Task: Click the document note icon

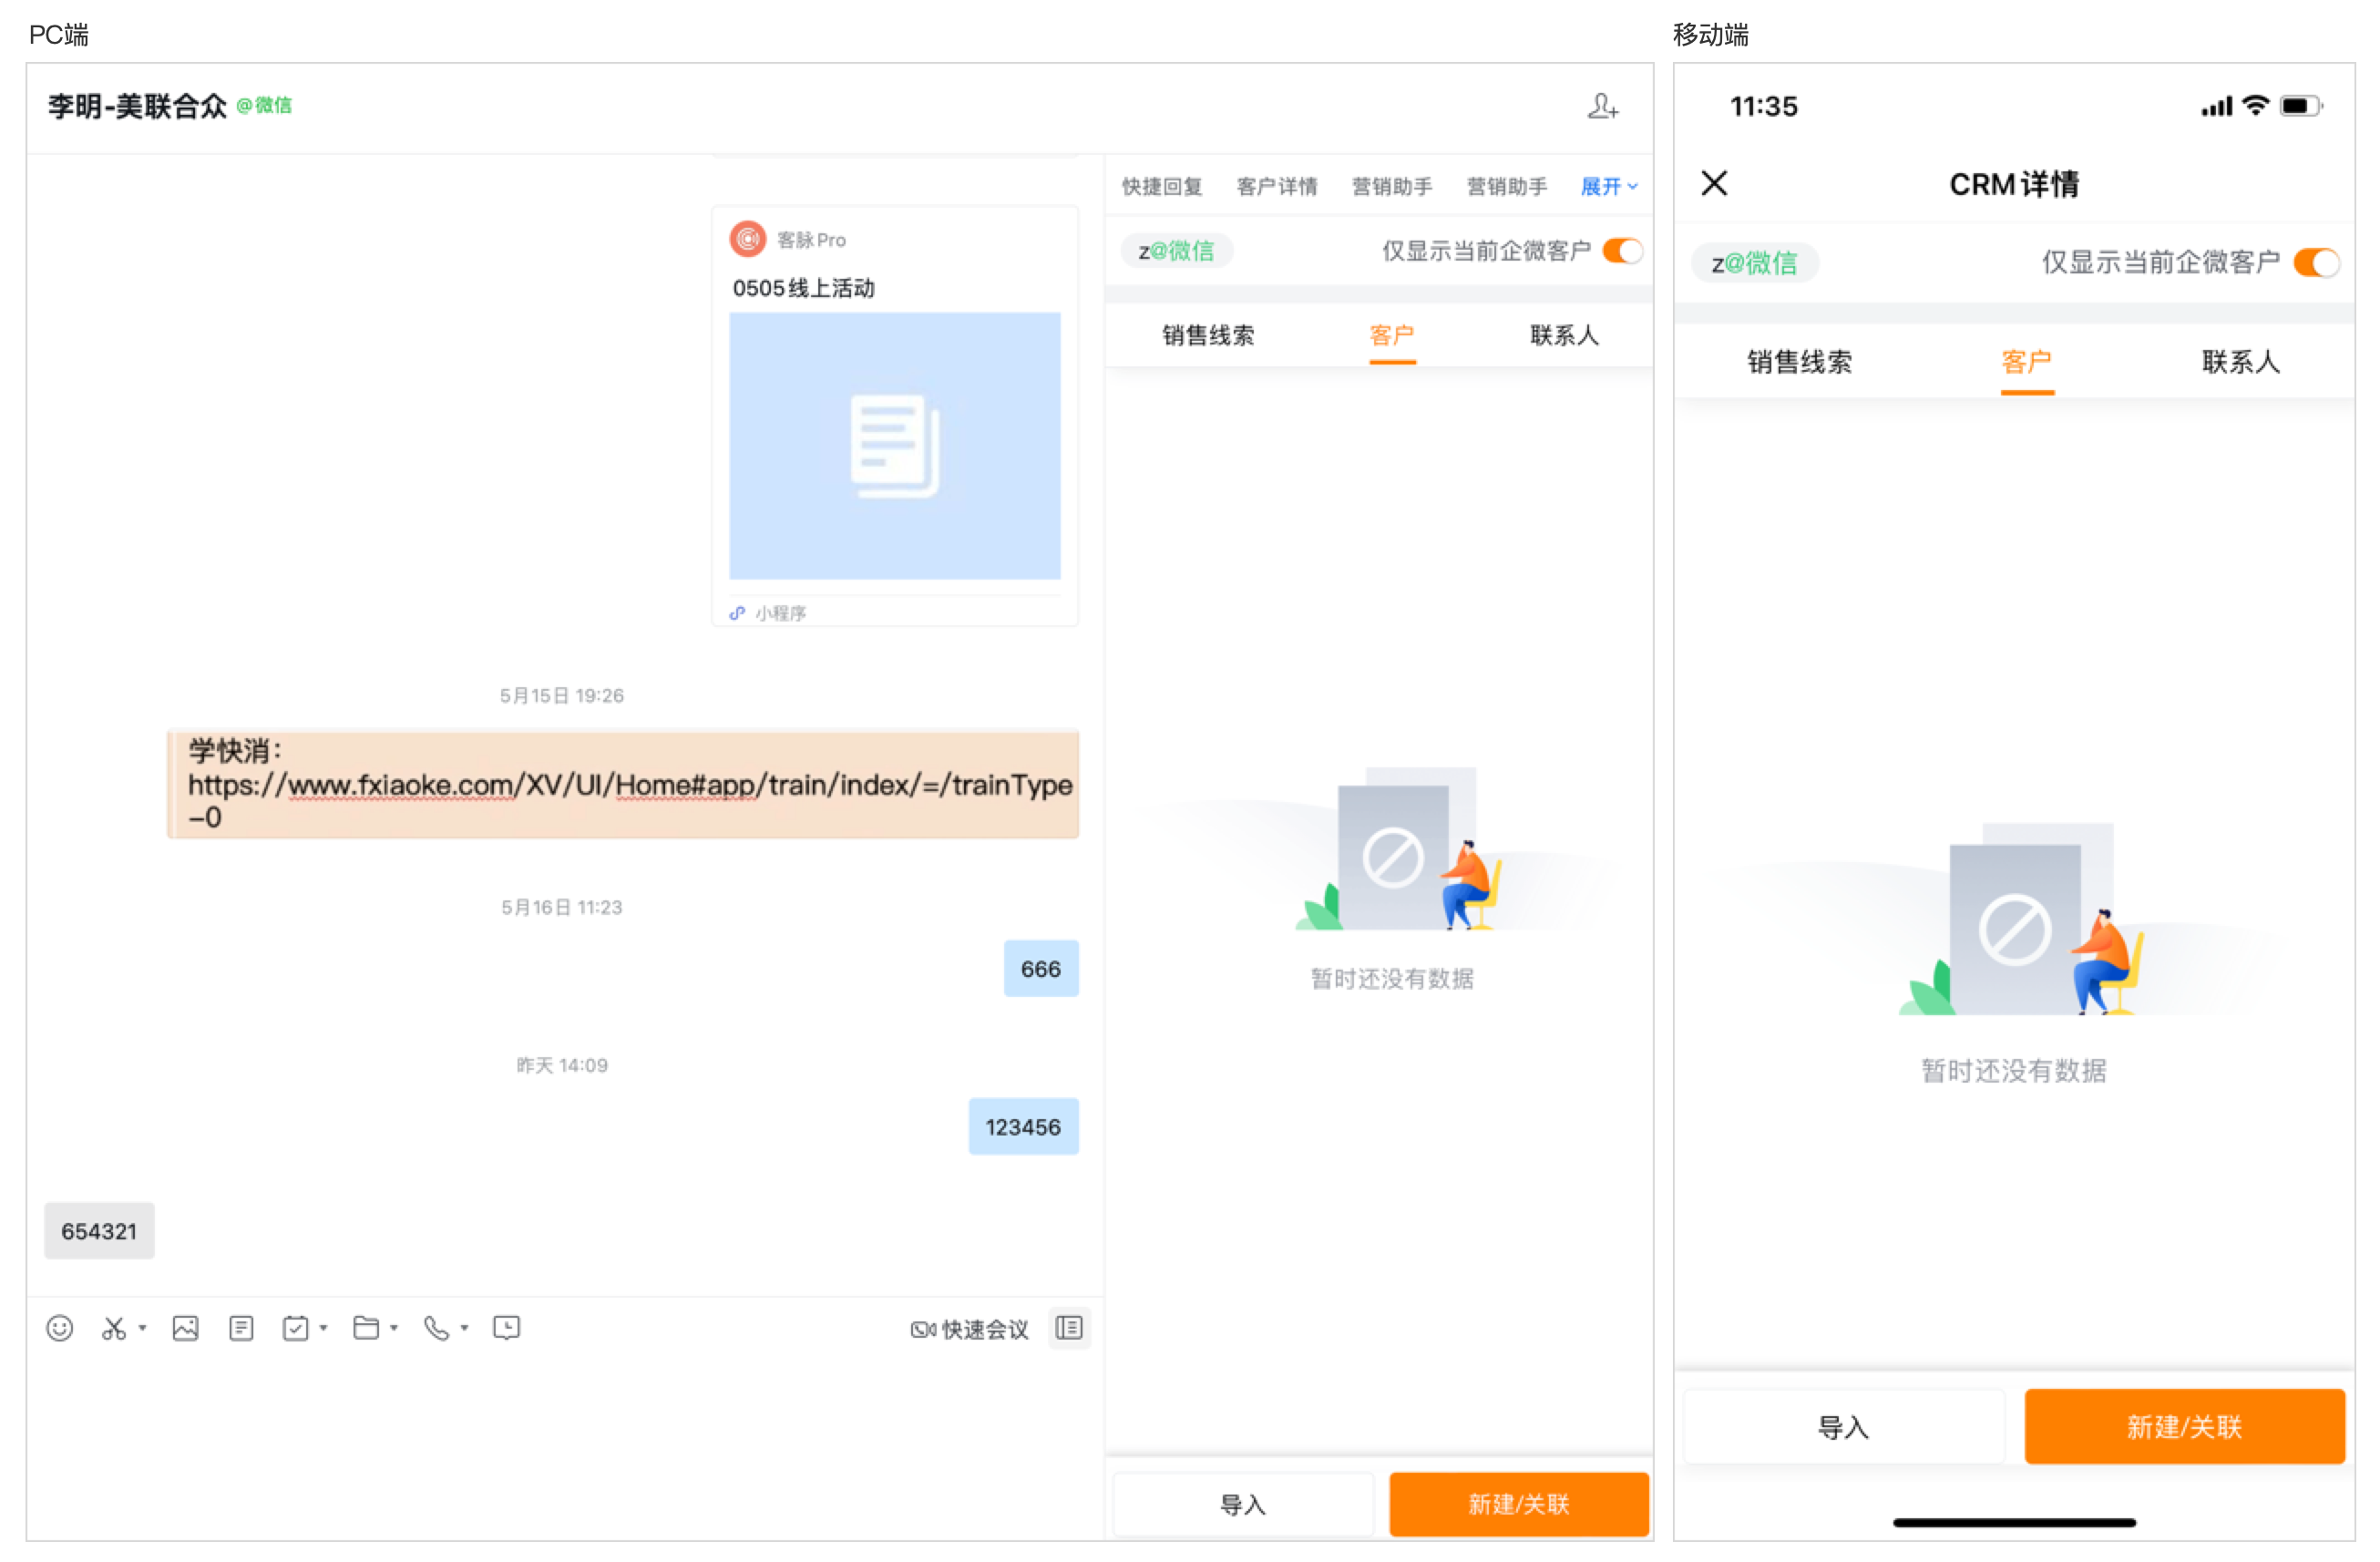Action: (241, 1329)
